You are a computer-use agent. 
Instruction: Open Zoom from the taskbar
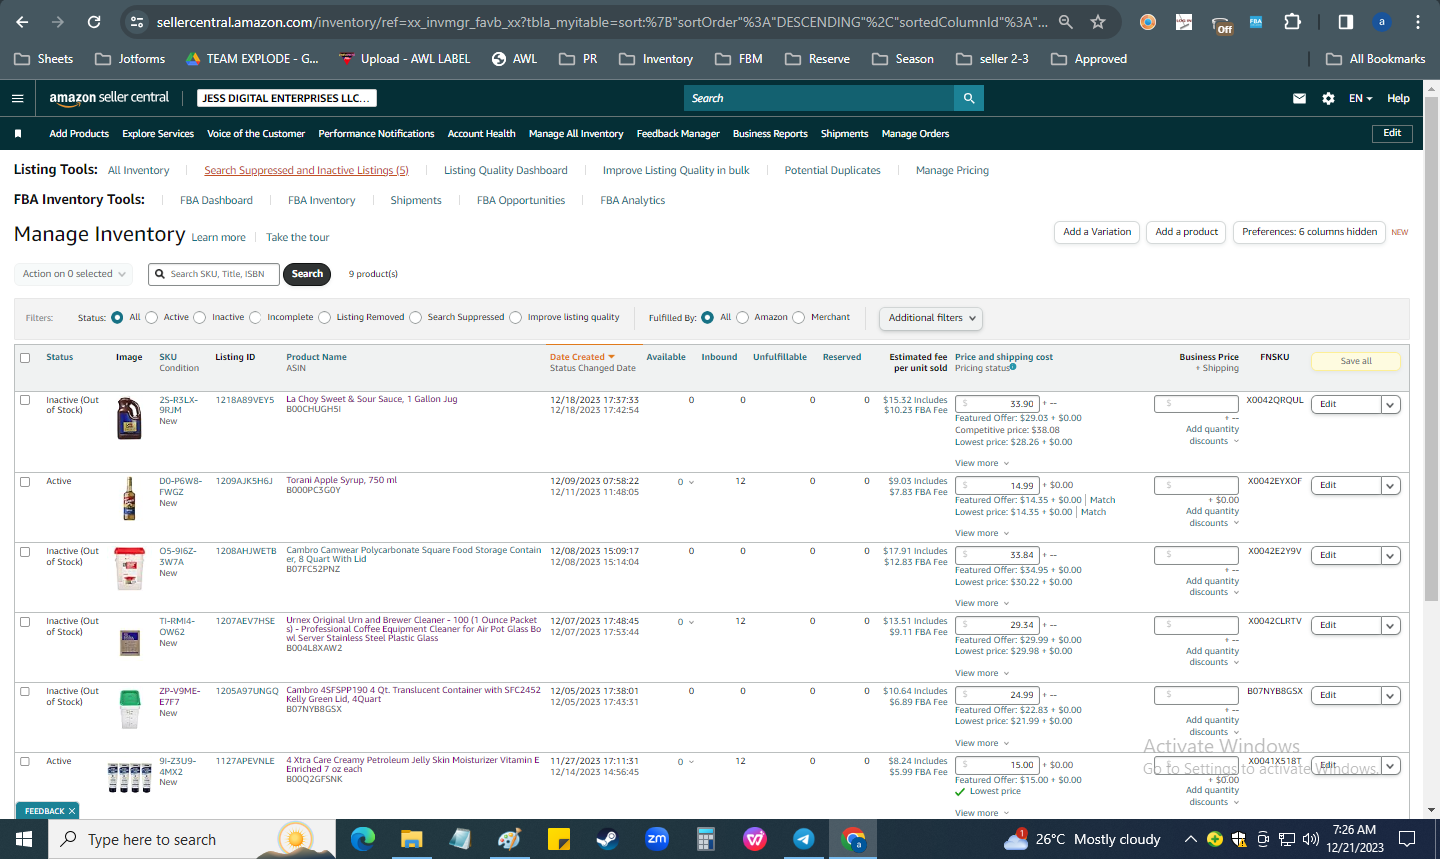(x=657, y=839)
